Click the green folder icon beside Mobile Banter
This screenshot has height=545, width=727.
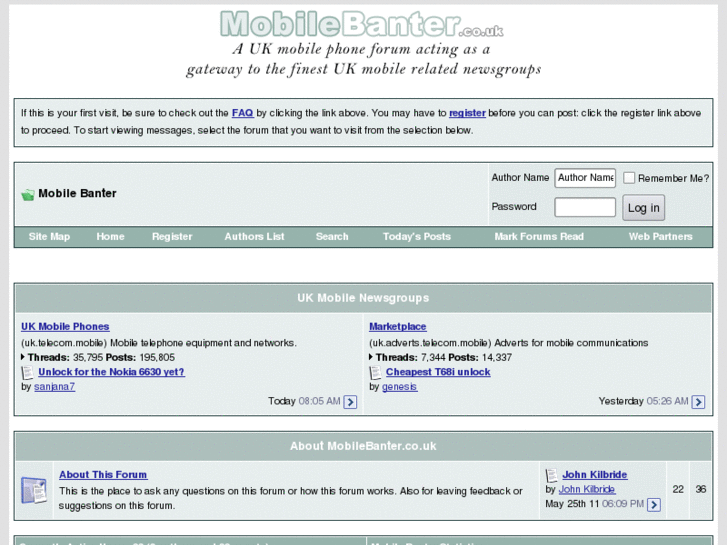coord(28,194)
